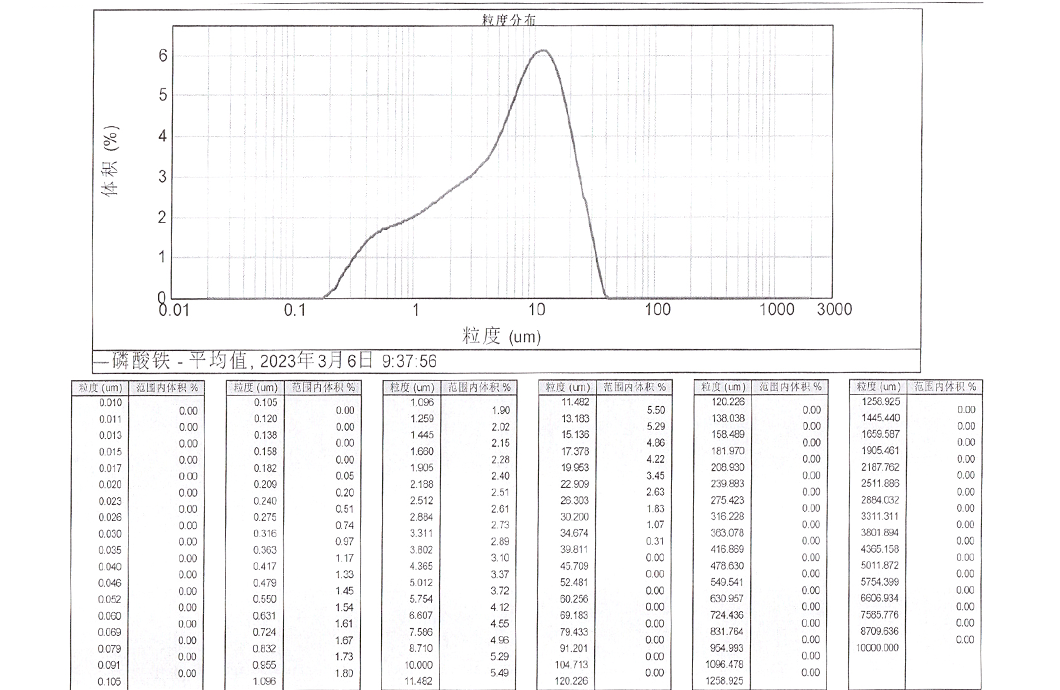Click the x-axis tick label 3000

(833, 309)
